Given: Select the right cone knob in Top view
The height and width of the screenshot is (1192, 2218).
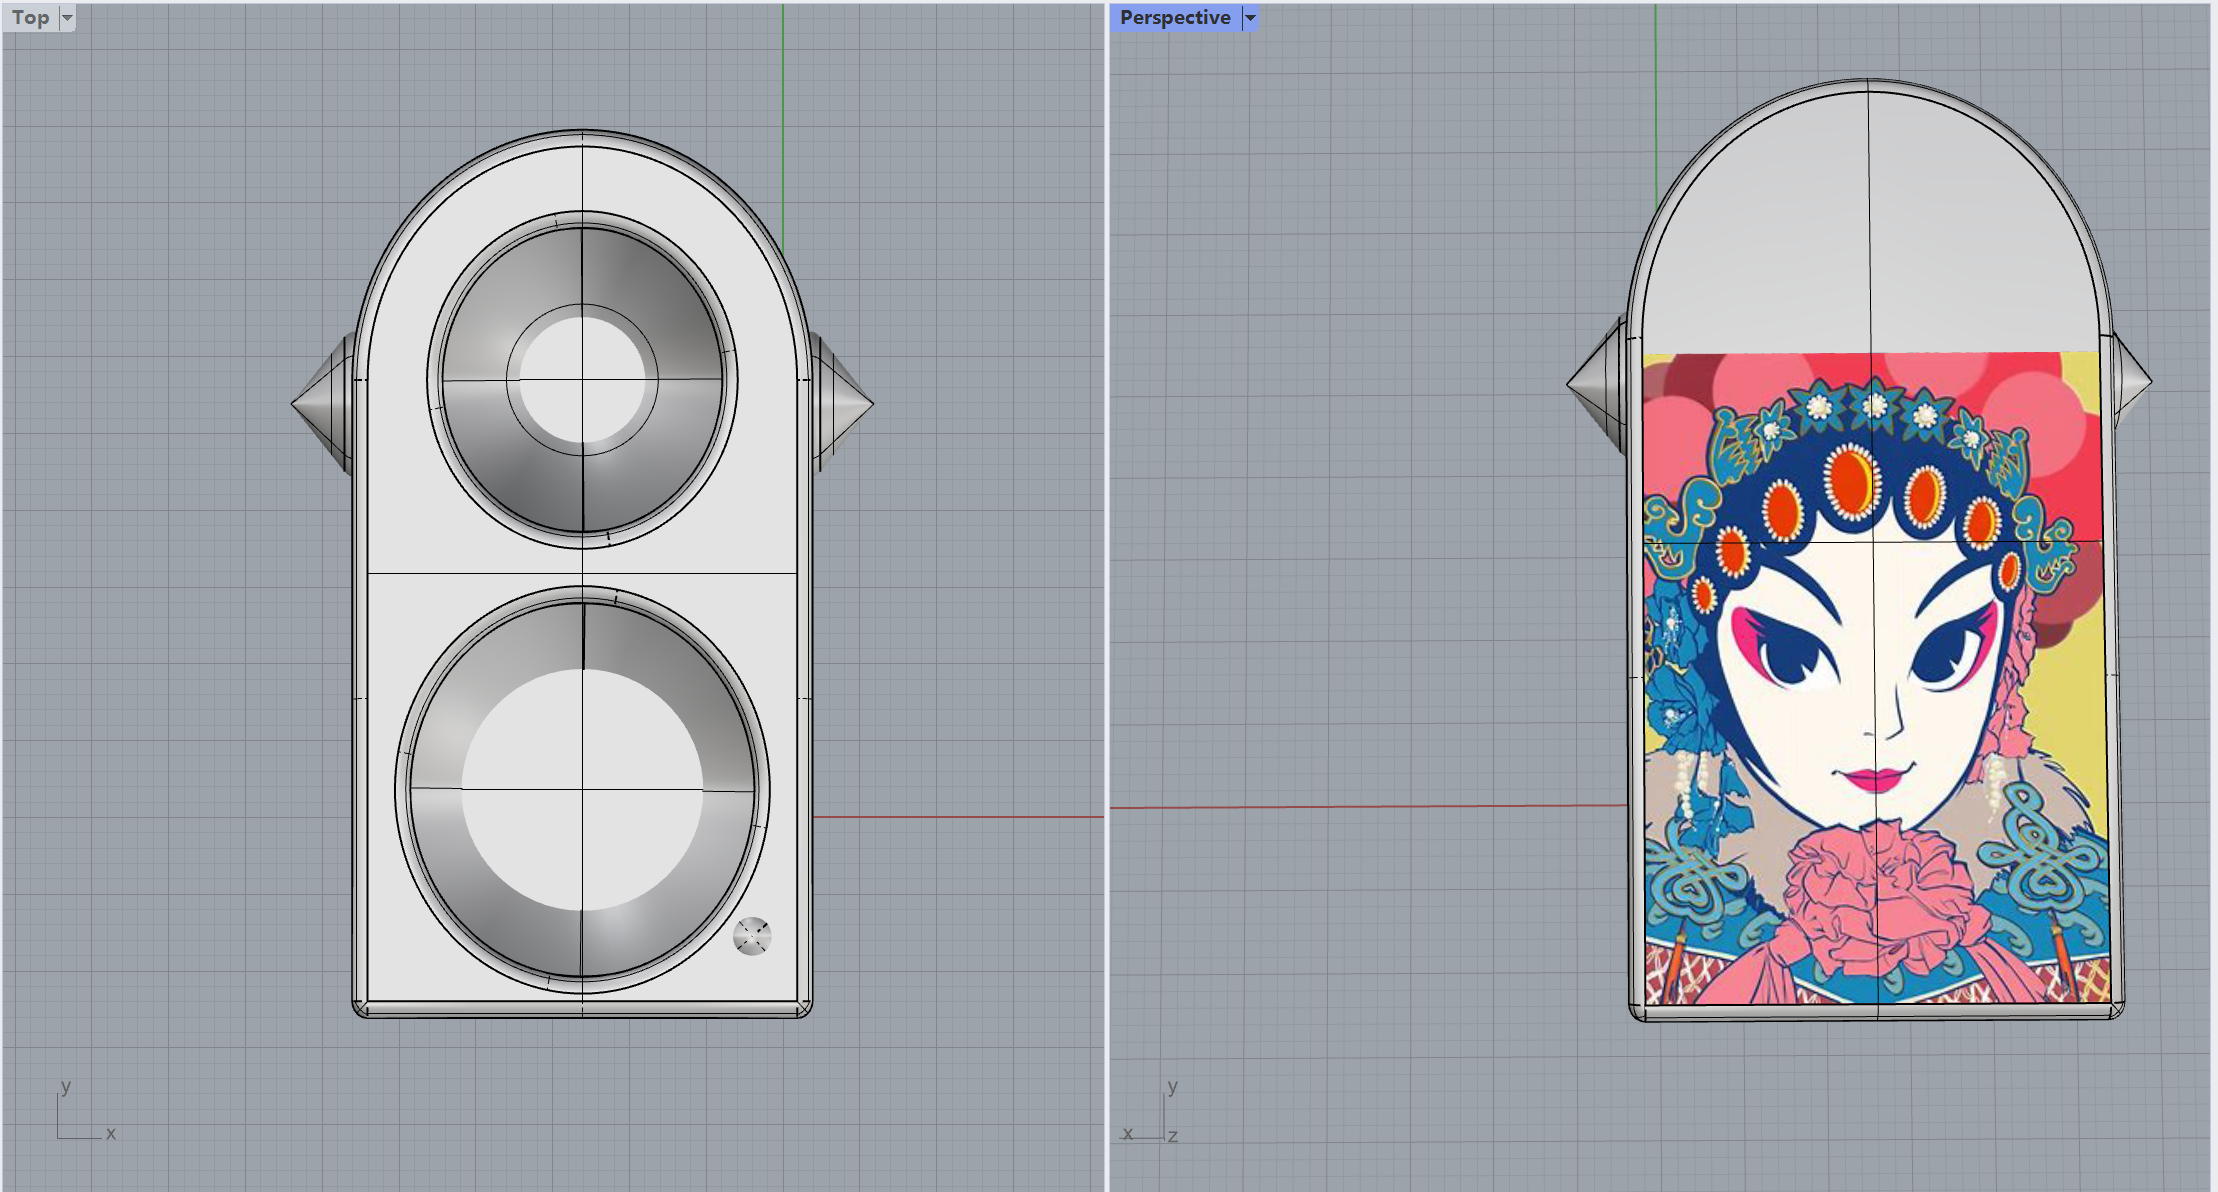Looking at the screenshot, I should pos(841,404).
